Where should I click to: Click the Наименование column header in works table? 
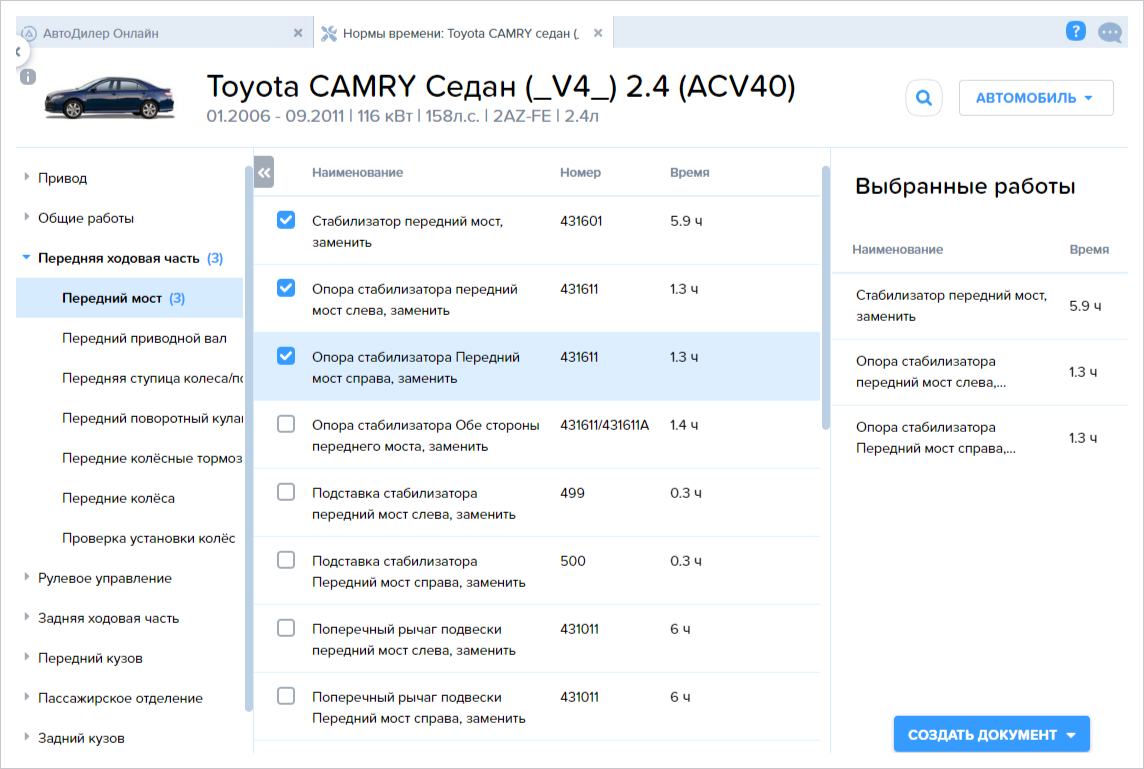click(x=358, y=172)
